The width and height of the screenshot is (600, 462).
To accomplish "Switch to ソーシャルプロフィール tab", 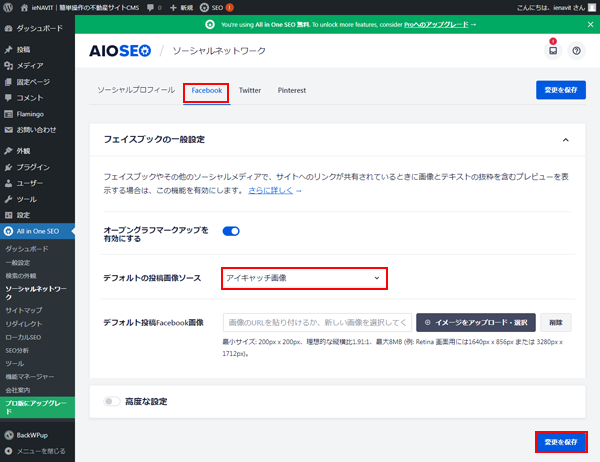I will click(x=136, y=90).
